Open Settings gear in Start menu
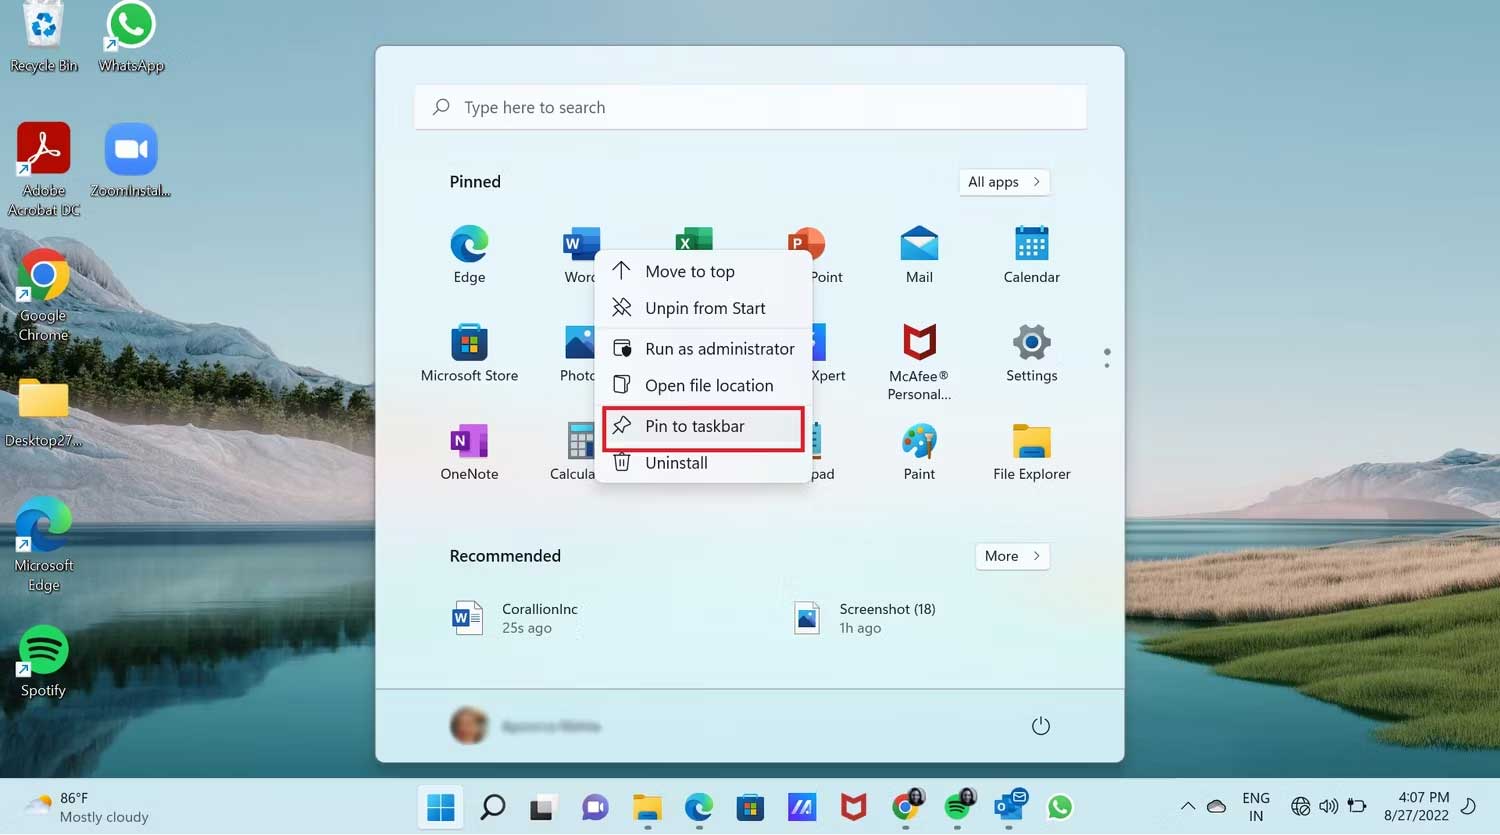 pyautogui.click(x=1031, y=353)
